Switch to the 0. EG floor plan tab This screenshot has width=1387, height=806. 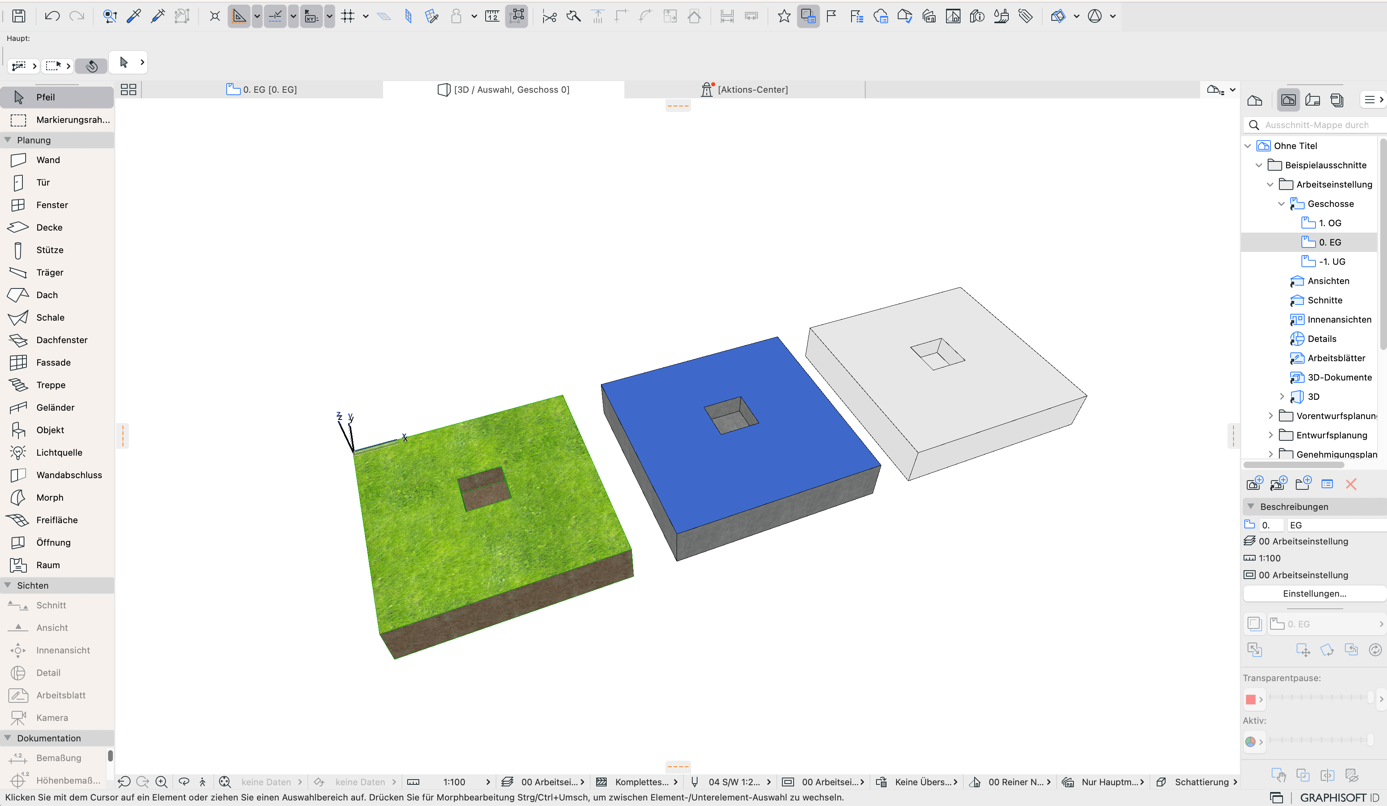pyautogui.click(x=262, y=89)
